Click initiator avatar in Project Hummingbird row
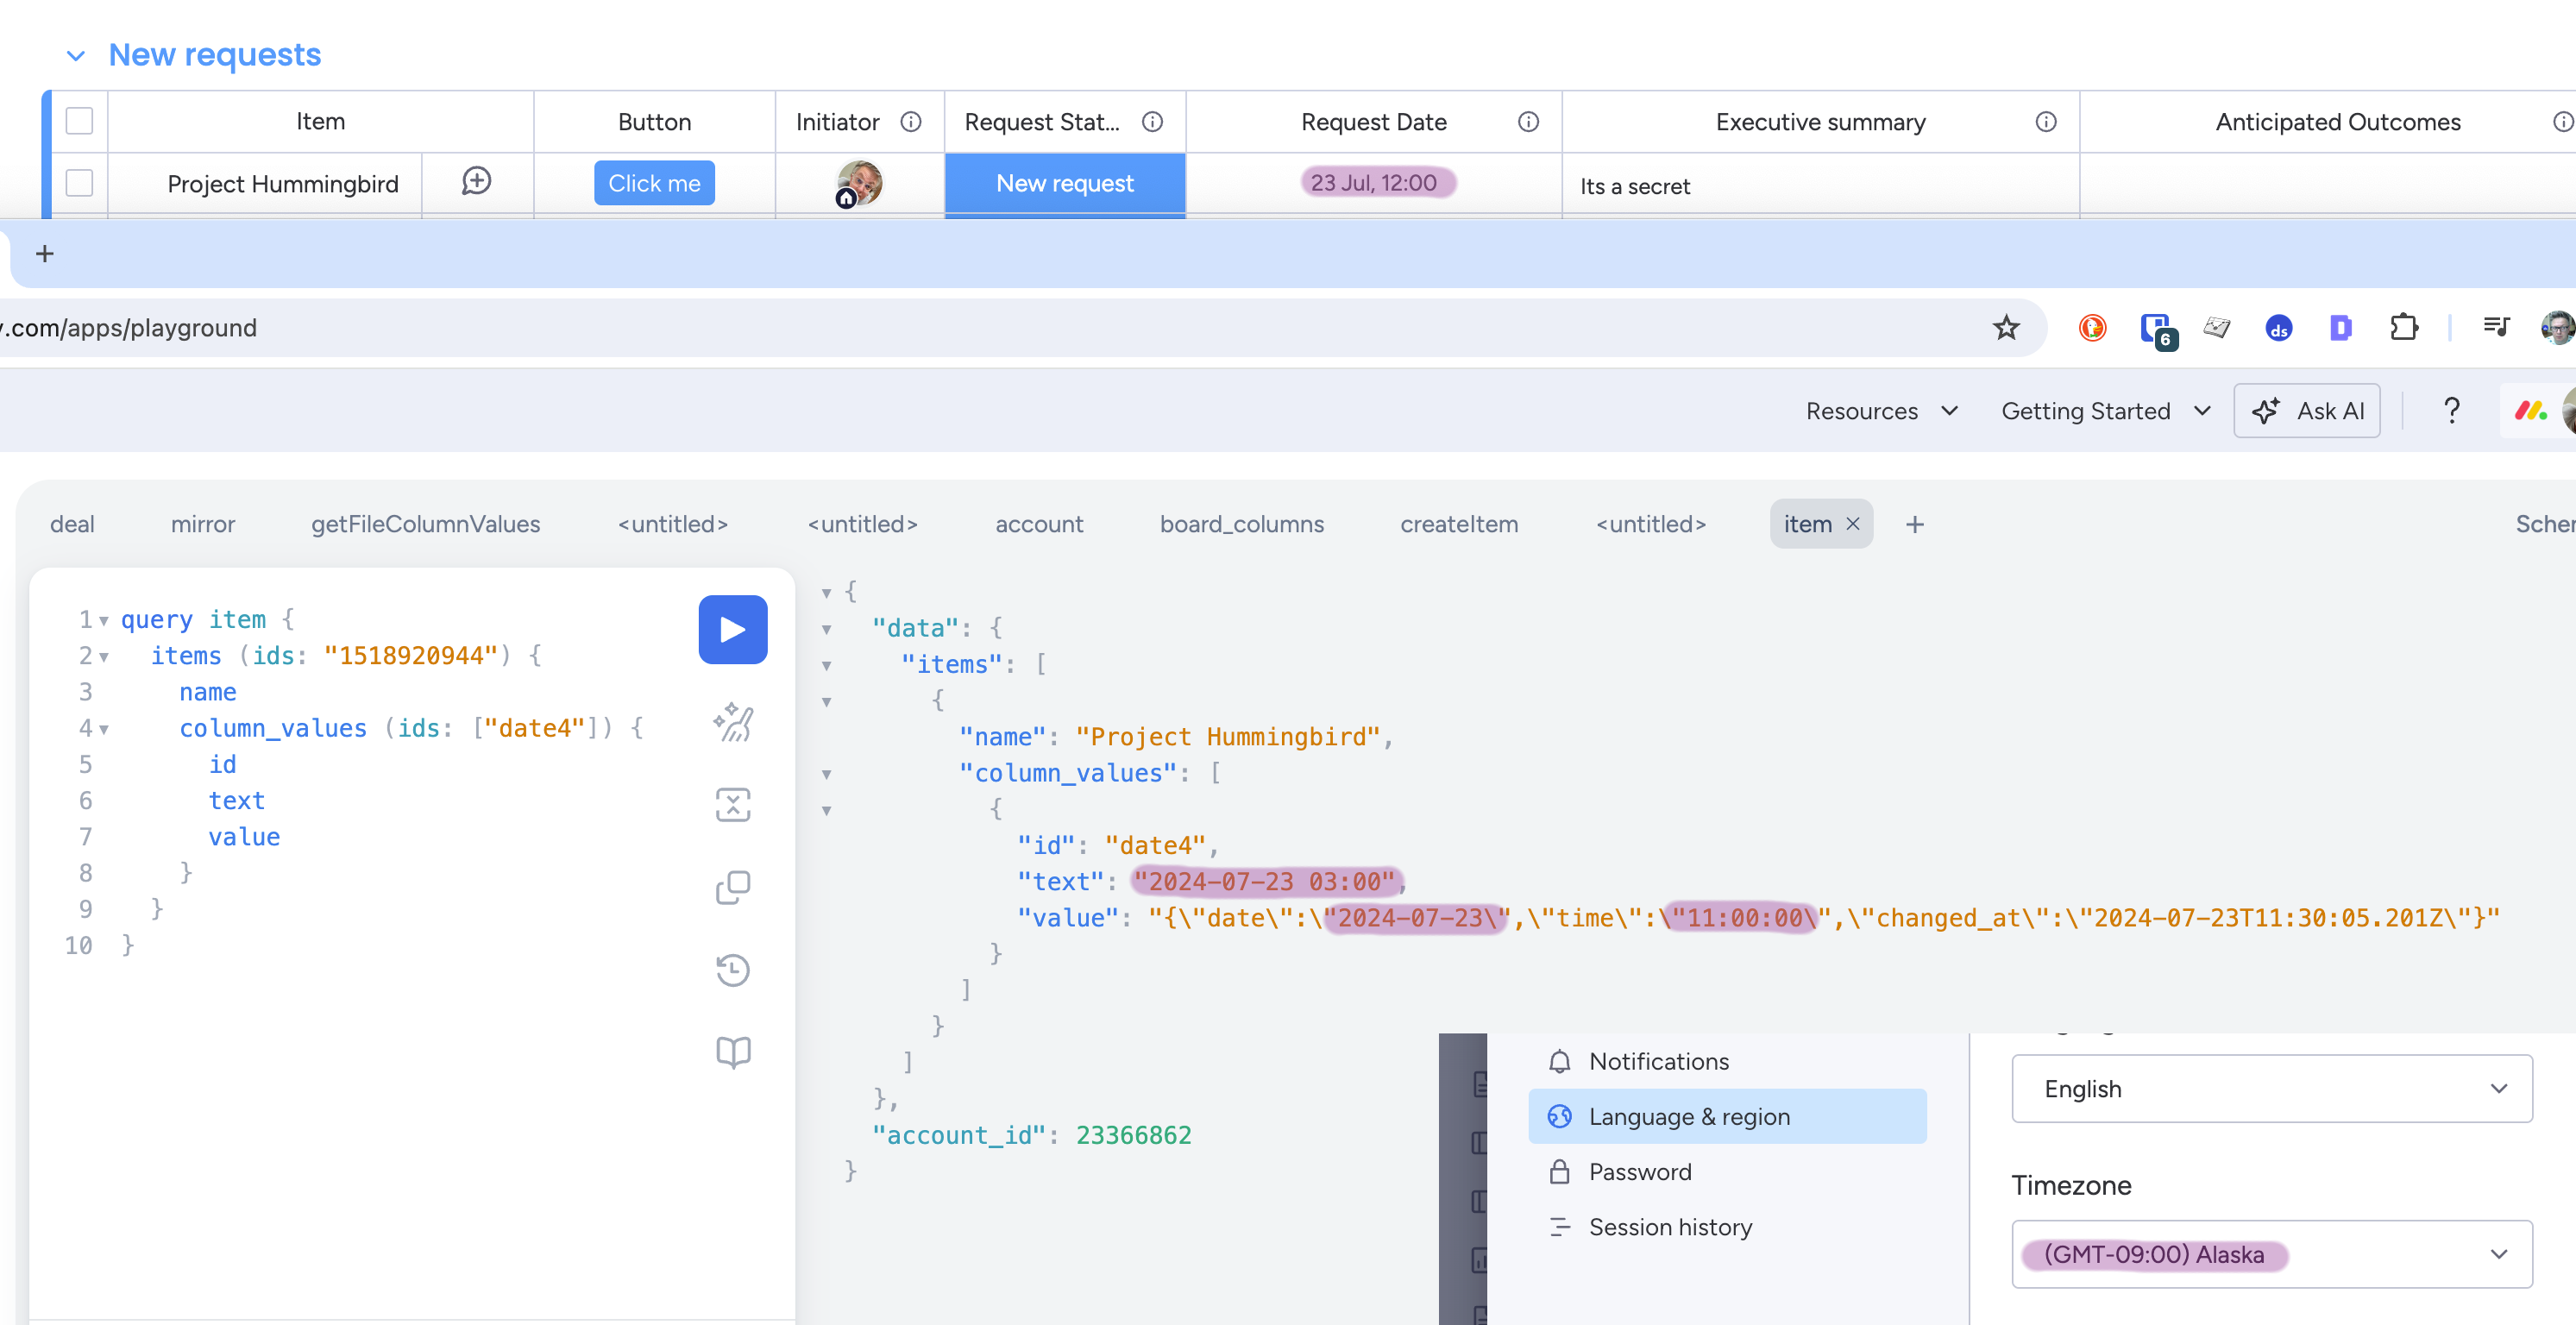Screen dimensions: 2576x1325 pos(859,183)
